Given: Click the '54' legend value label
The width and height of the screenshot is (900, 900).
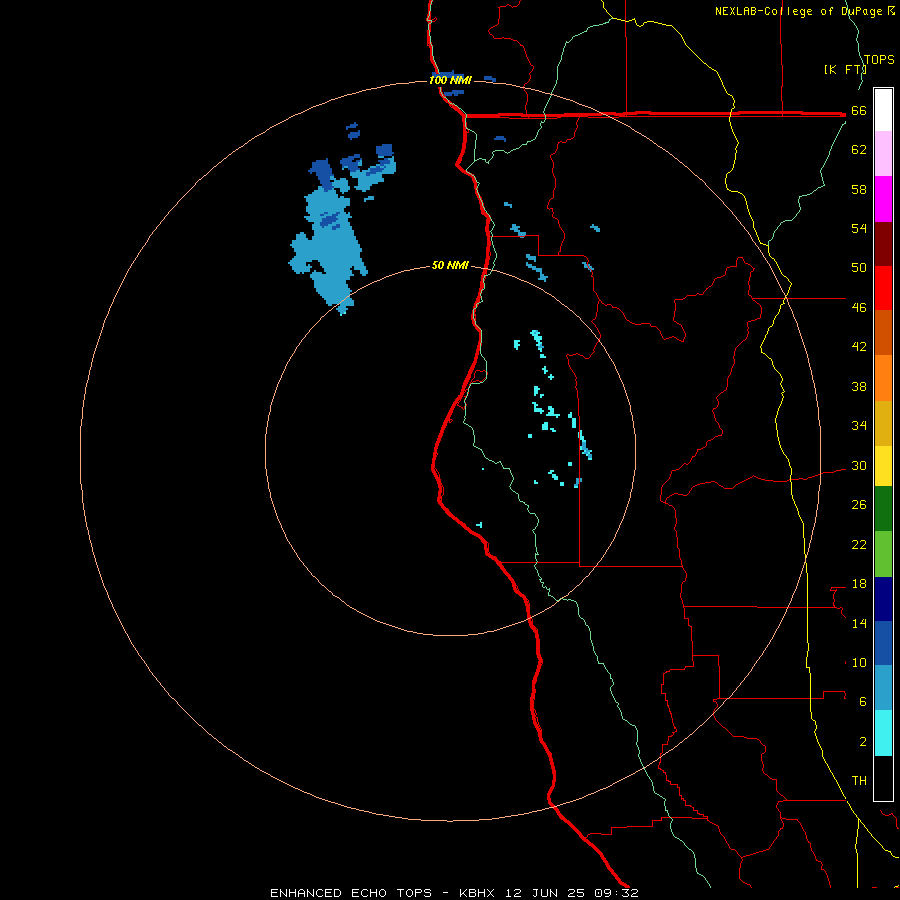Looking at the screenshot, I should [859, 228].
